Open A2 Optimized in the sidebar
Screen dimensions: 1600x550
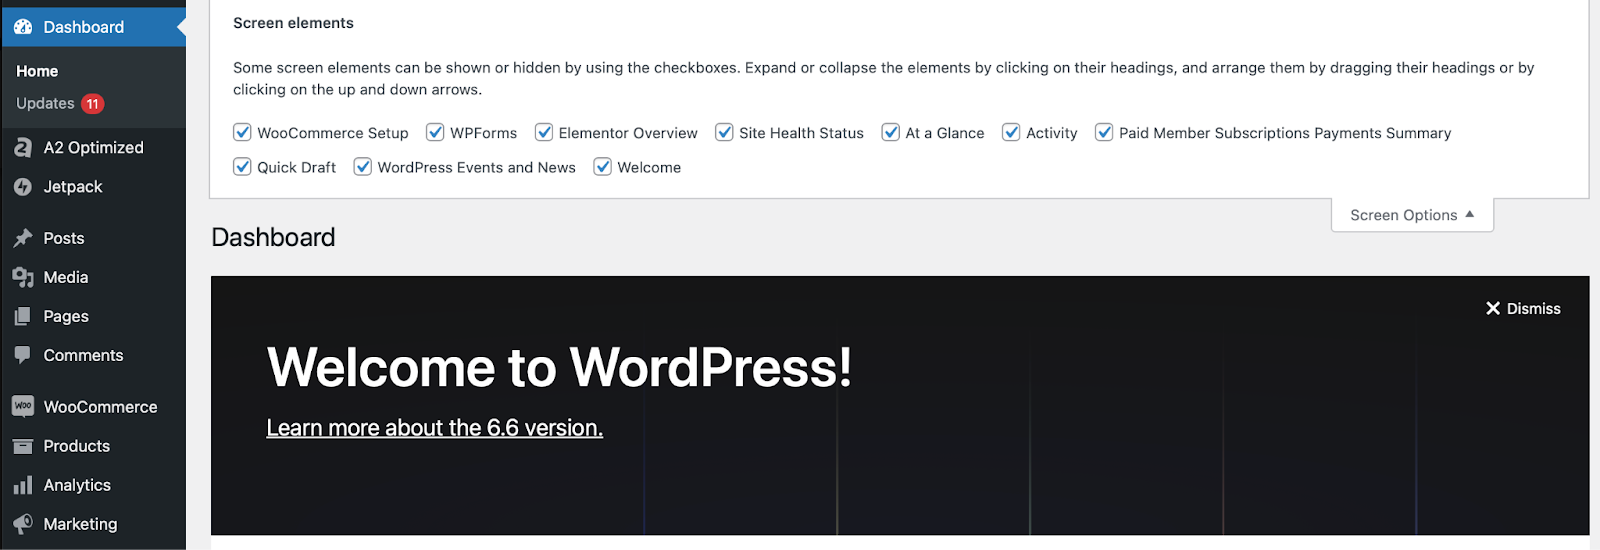(x=93, y=148)
